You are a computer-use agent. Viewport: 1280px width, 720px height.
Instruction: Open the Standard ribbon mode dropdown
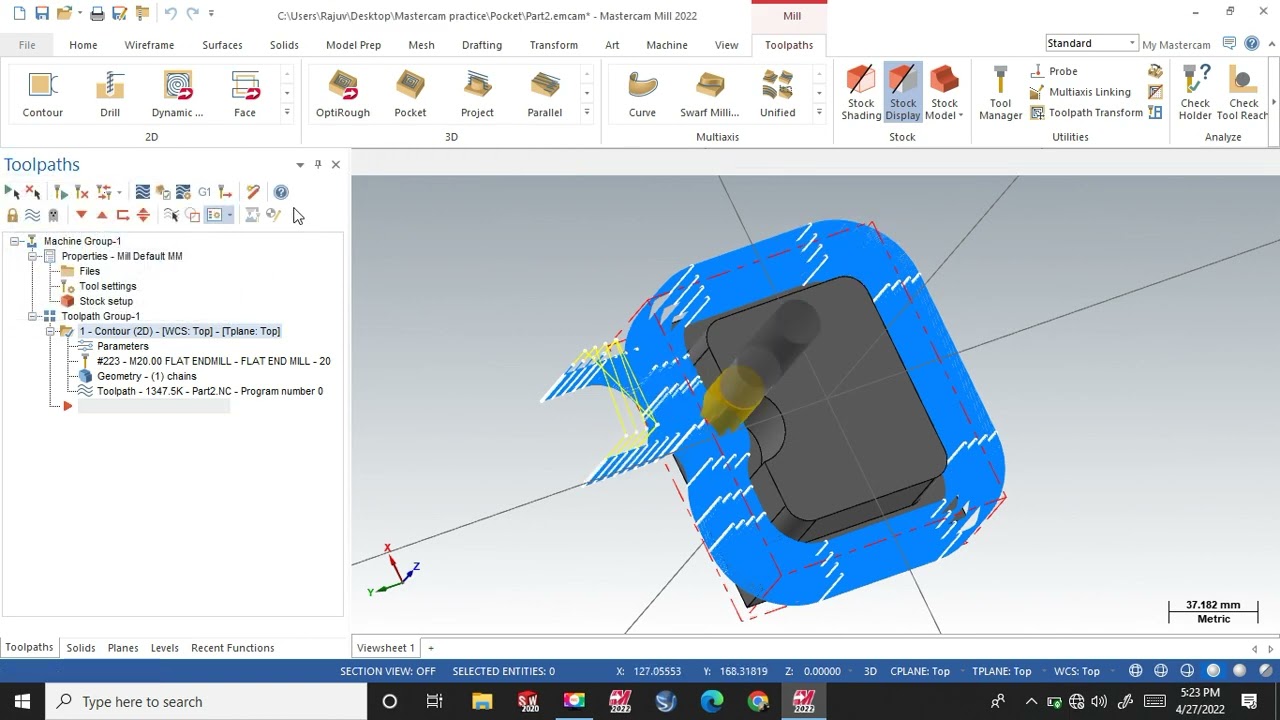tap(1132, 44)
